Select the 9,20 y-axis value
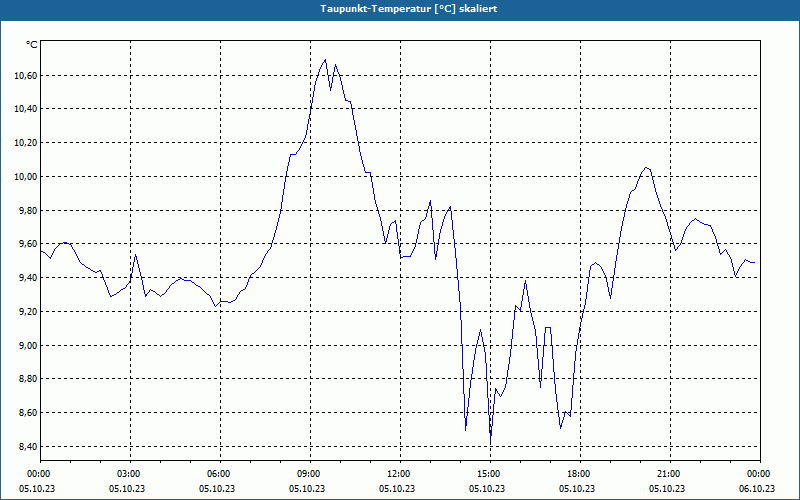Screen dimensions: 800x500 (x=27, y=311)
